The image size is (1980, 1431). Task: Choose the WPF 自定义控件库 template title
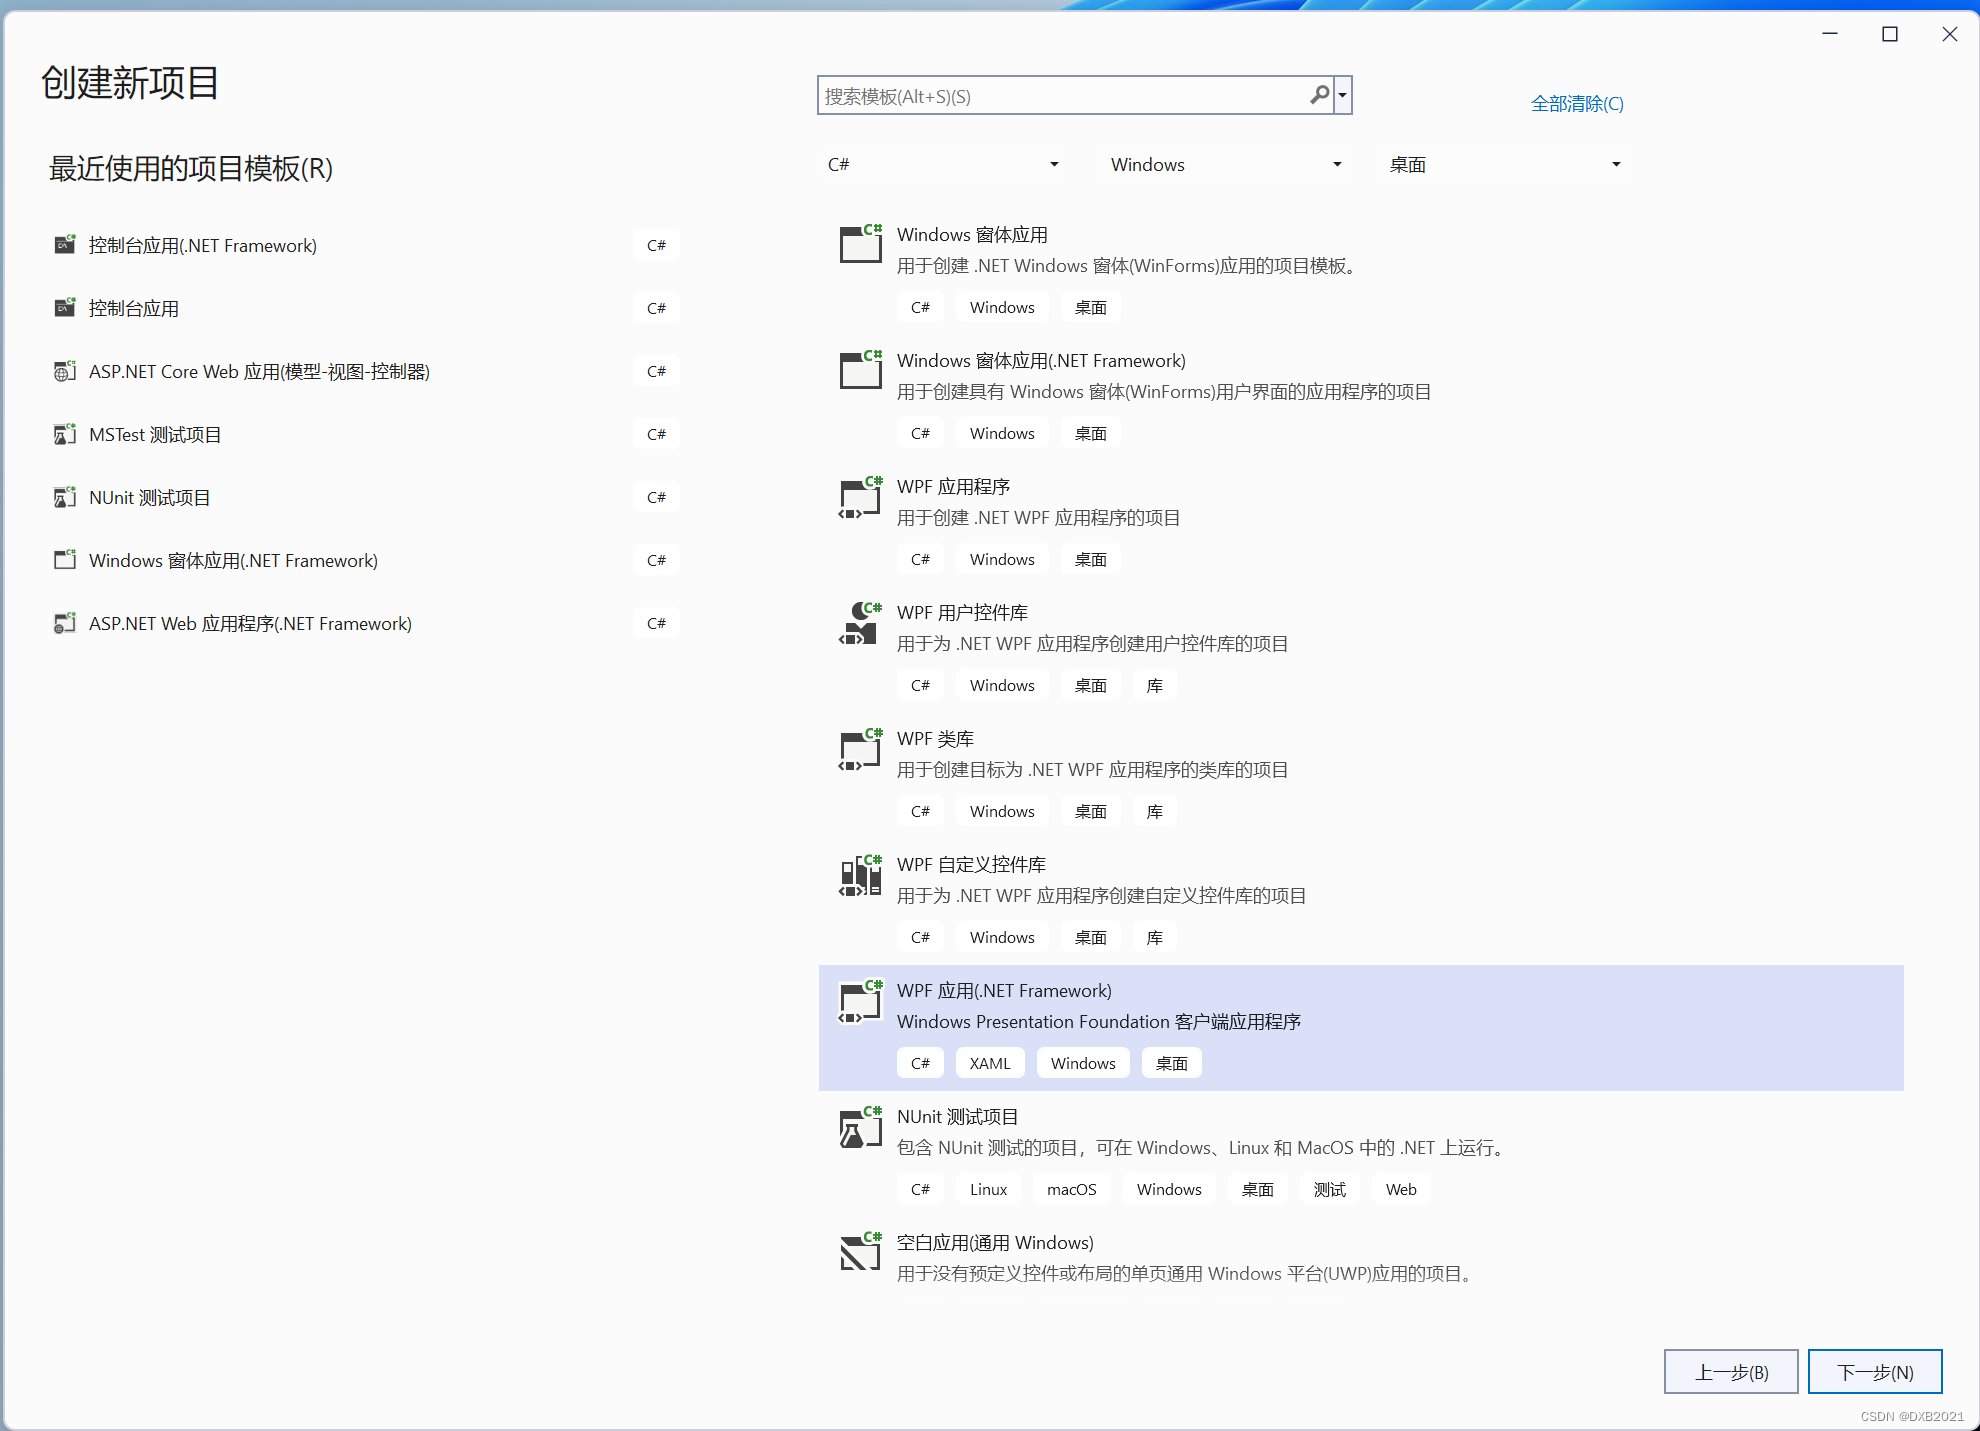tap(971, 864)
